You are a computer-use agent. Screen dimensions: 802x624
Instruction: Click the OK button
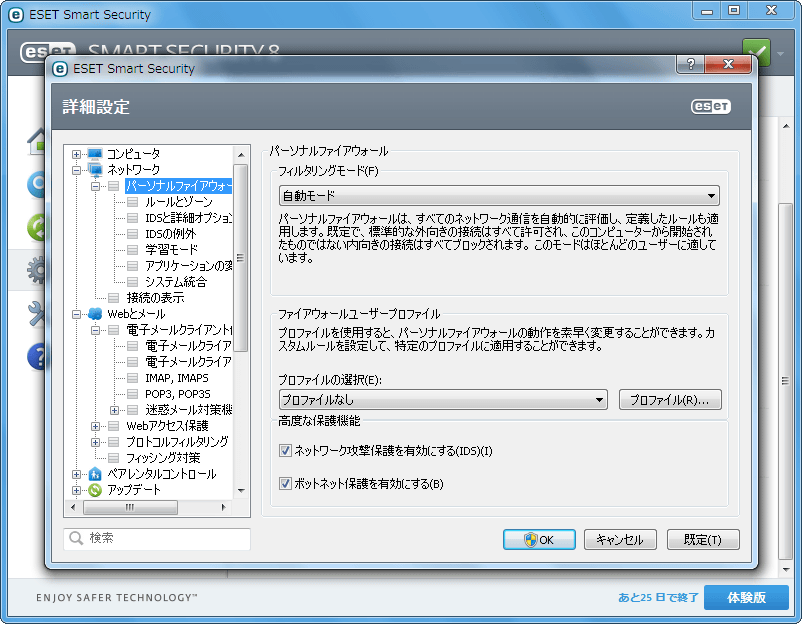point(539,540)
